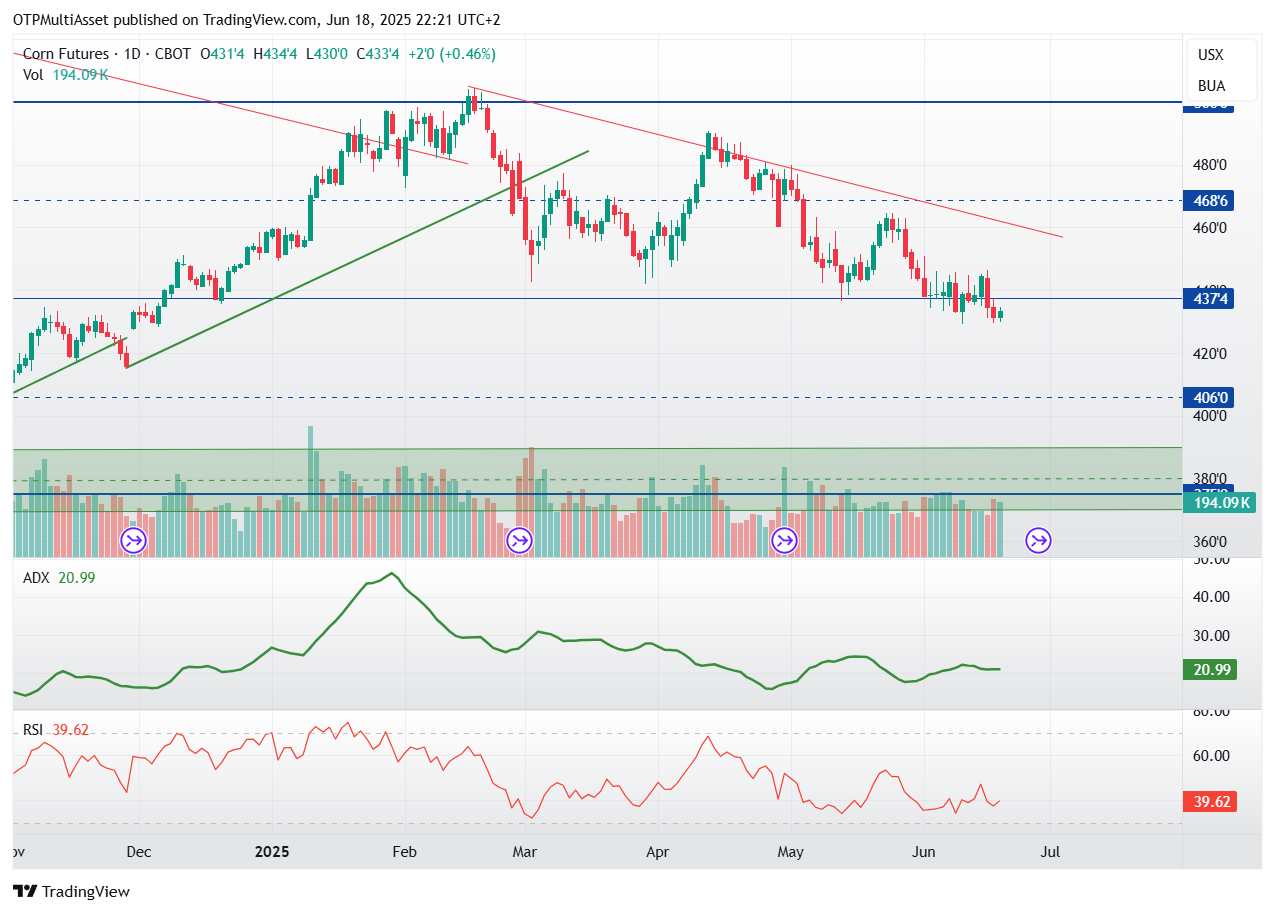The image size is (1275, 913).
Task: Click the Vol 194.09K legend entry
Action: [x=65, y=74]
